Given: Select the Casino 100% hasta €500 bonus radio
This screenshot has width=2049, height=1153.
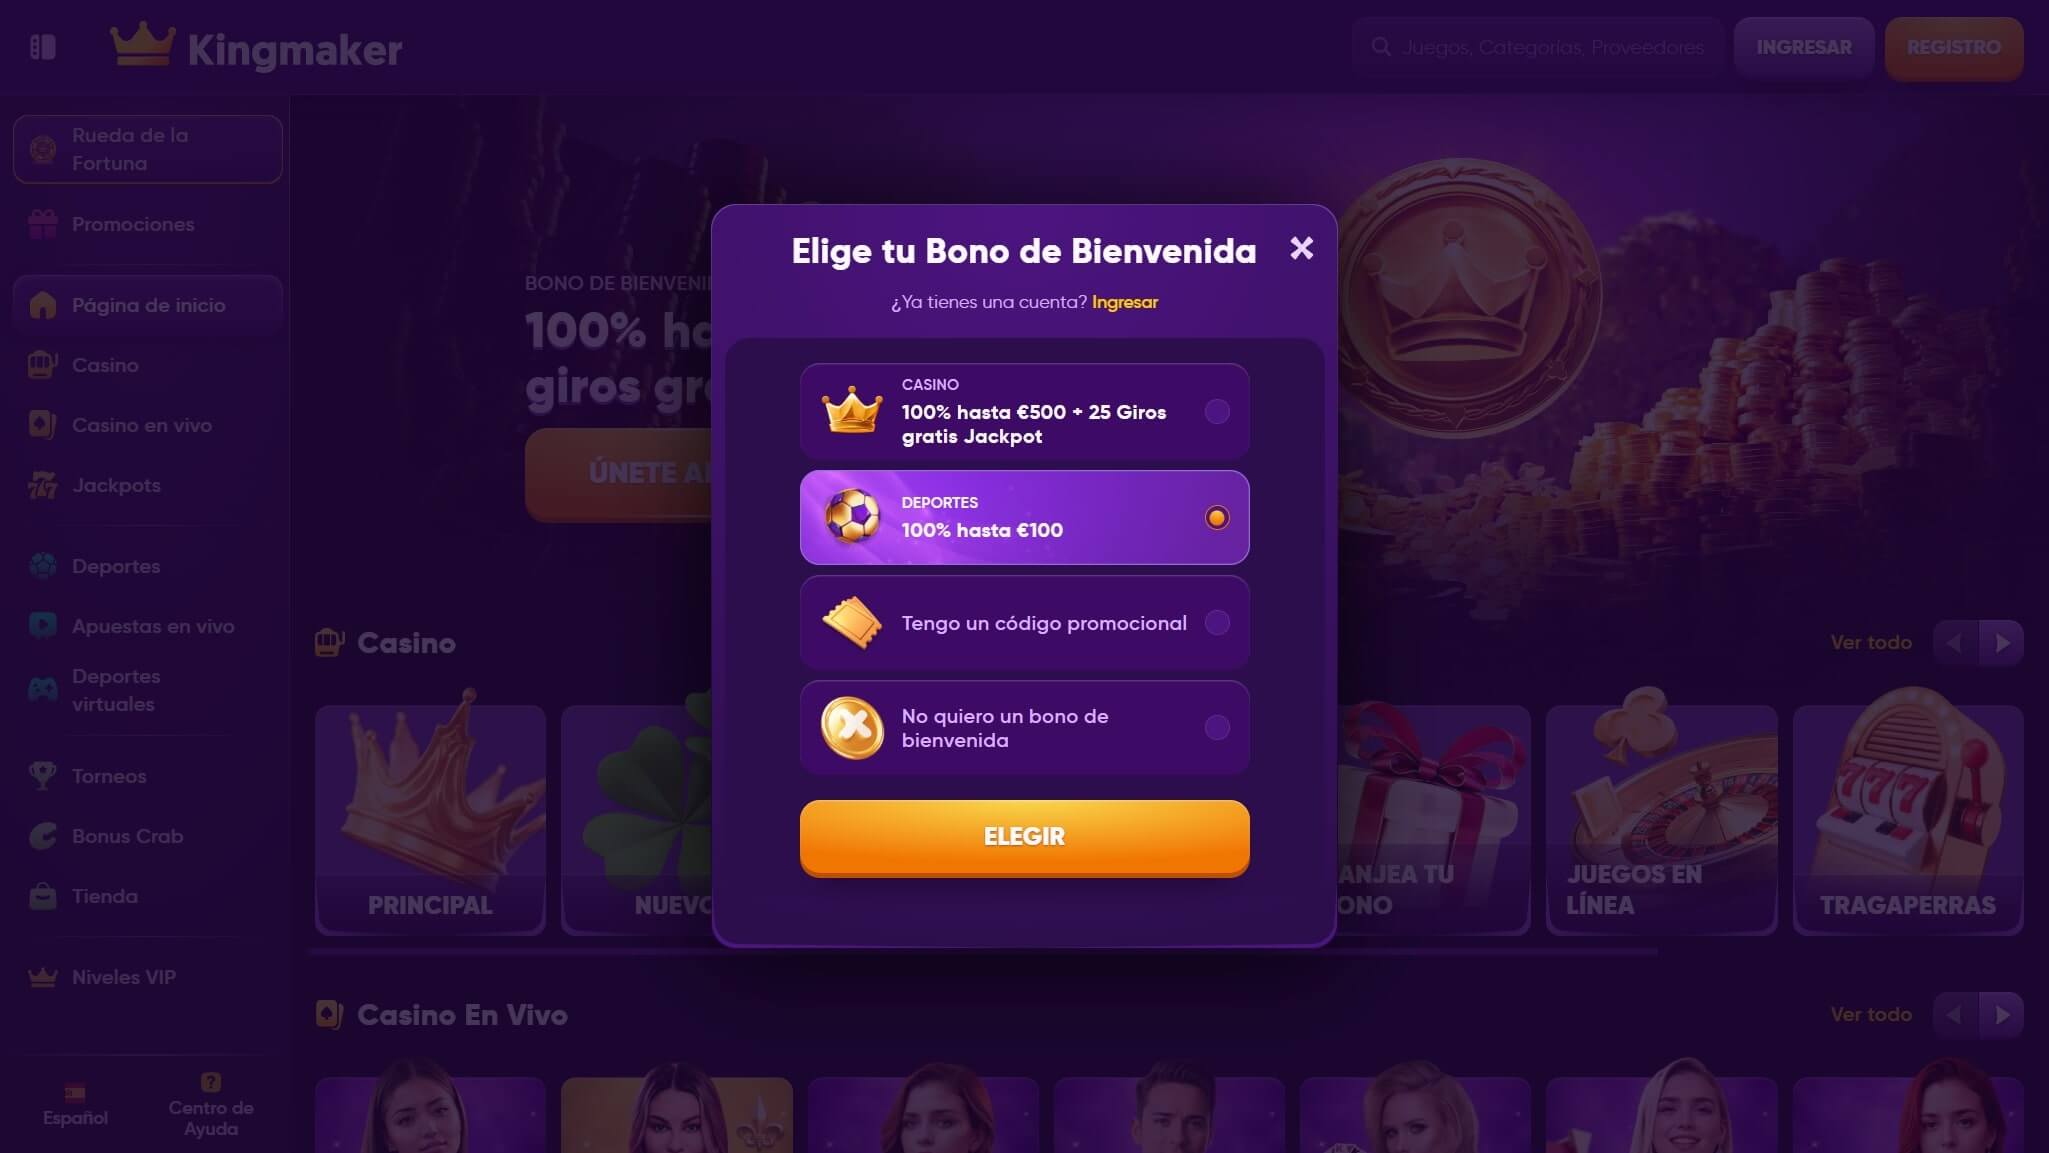Looking at the screenshot, I should [1217, 412].
